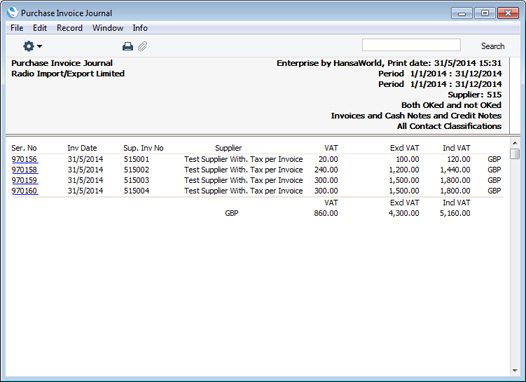Open invoice 970160 link

point(24,191)
